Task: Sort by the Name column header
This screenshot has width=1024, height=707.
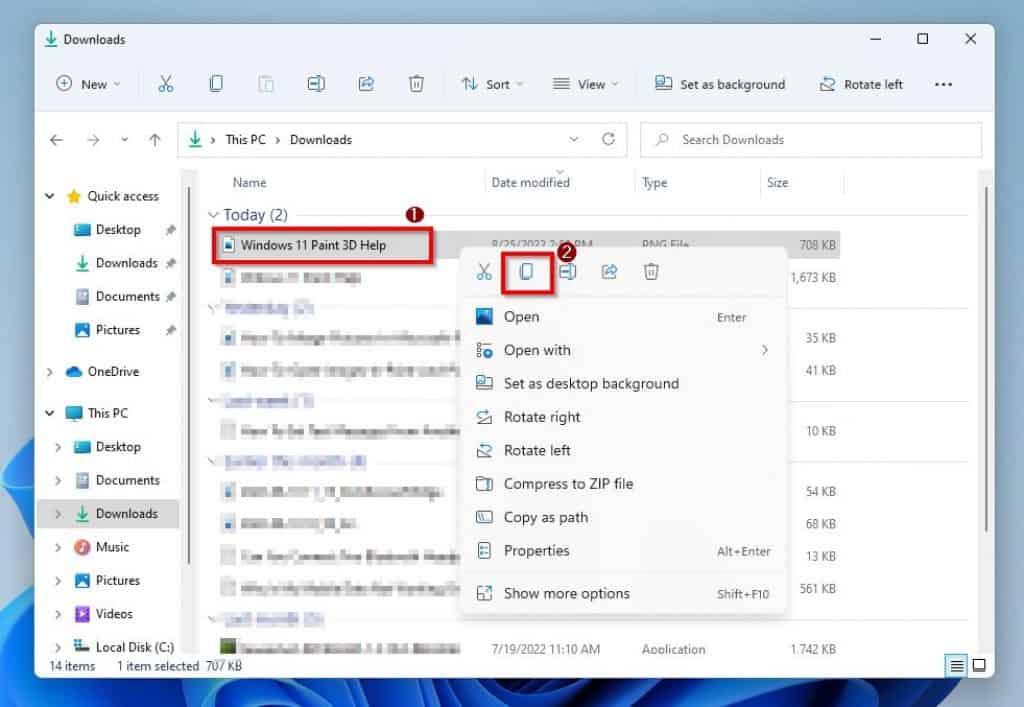Action: click(x=249, y=183)
